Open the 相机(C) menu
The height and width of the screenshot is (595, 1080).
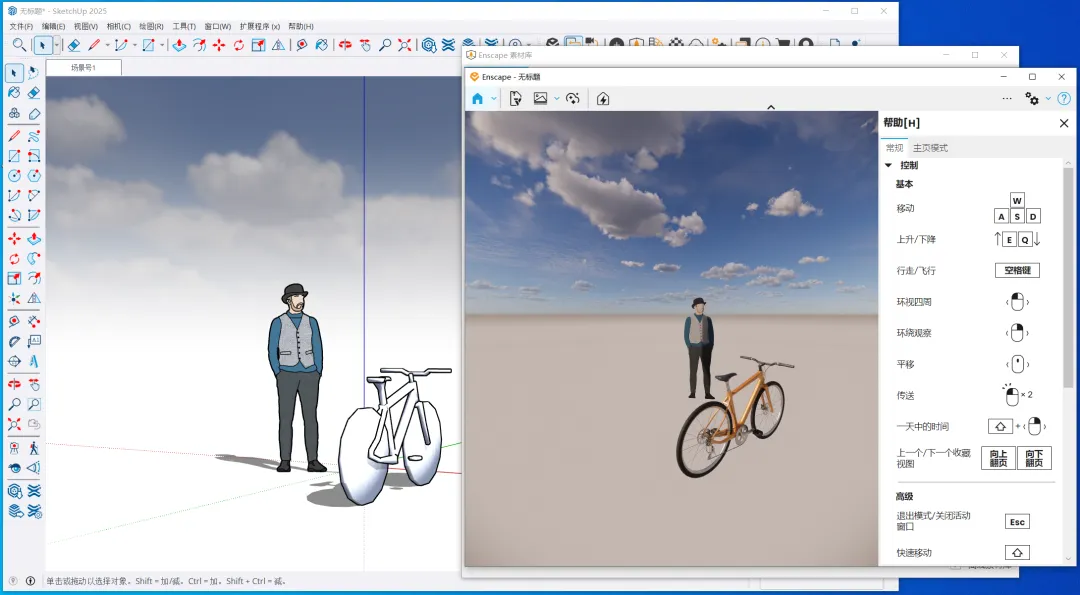click(x=118, y=26)
